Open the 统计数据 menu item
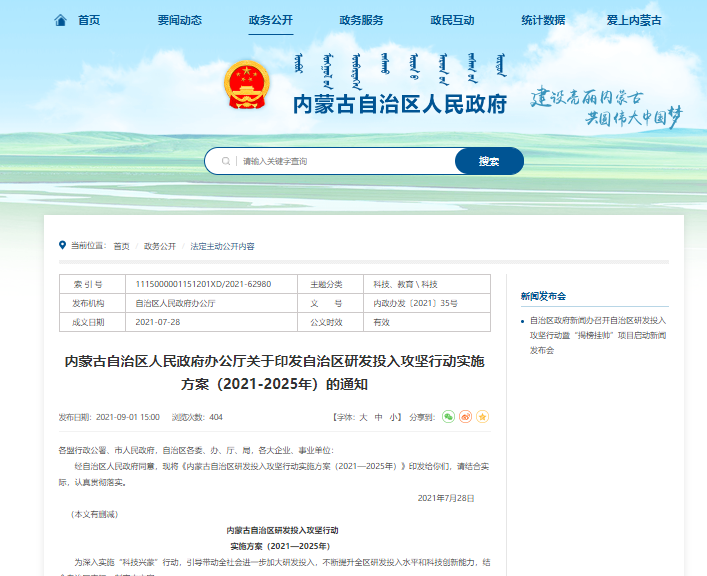This screenshot has width=707, height=576. pyautogui.click(x=543, y=20)
